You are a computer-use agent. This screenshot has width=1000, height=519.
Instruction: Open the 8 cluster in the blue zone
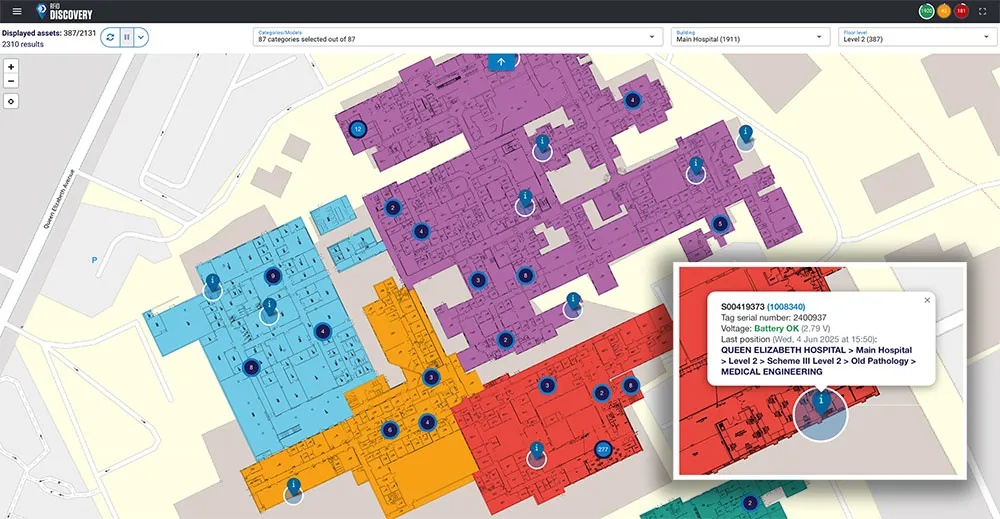(x=251, y=367)
